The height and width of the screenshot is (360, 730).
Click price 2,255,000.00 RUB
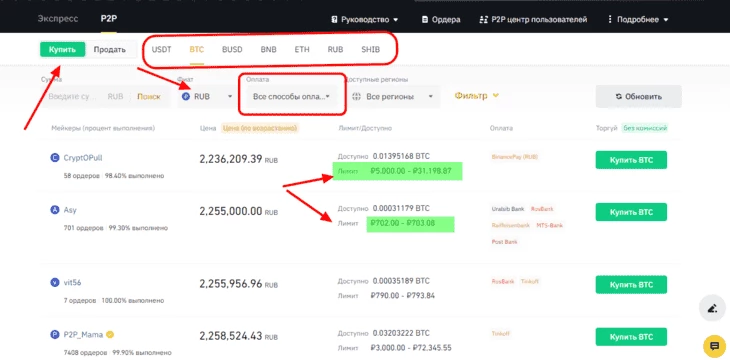(x=238, y=211)
